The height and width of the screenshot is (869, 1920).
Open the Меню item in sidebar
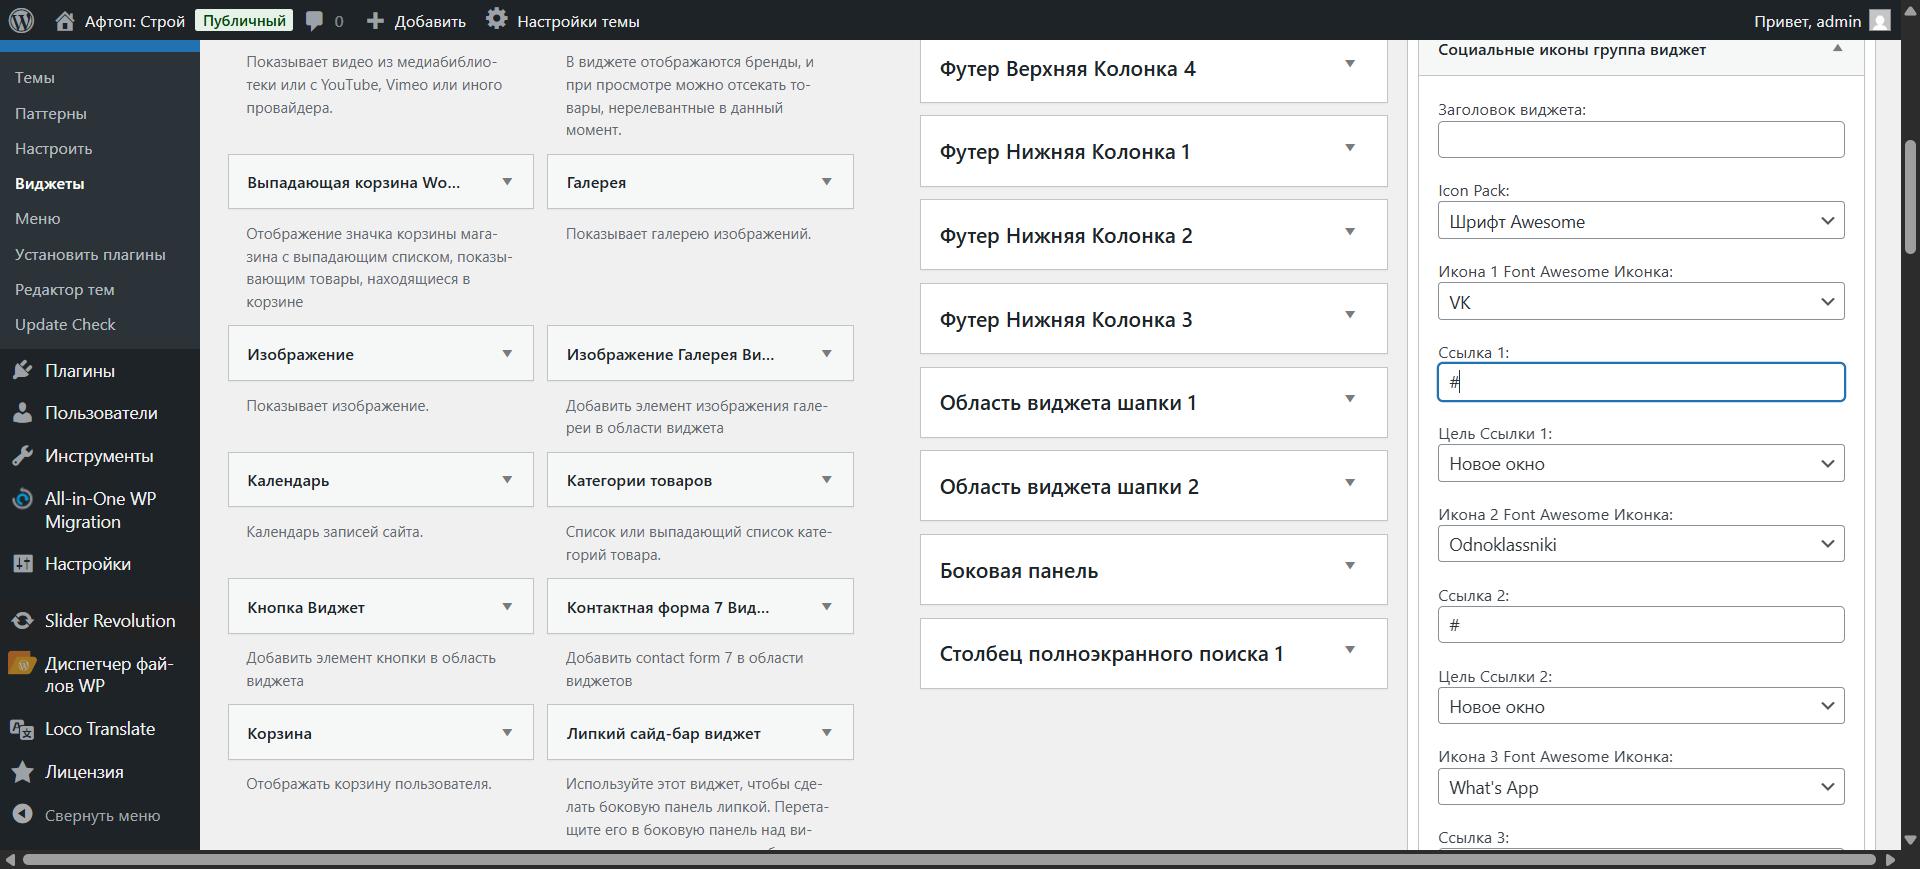click(x=38, y=219)
